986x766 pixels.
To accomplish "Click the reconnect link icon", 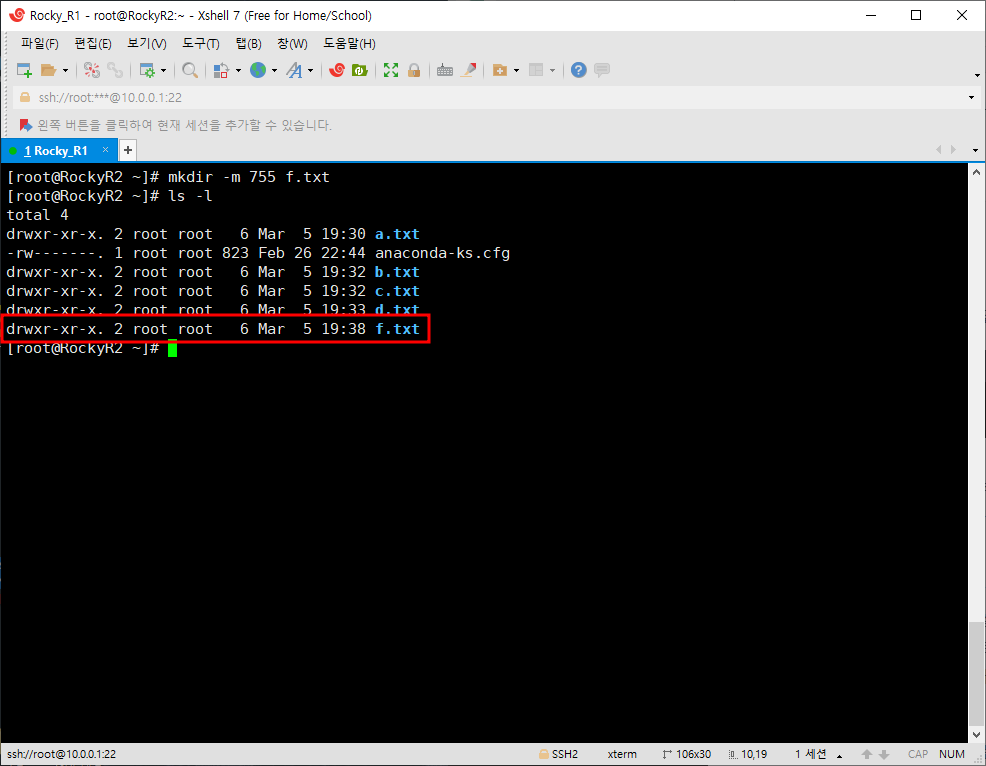I will coord(115,70).
